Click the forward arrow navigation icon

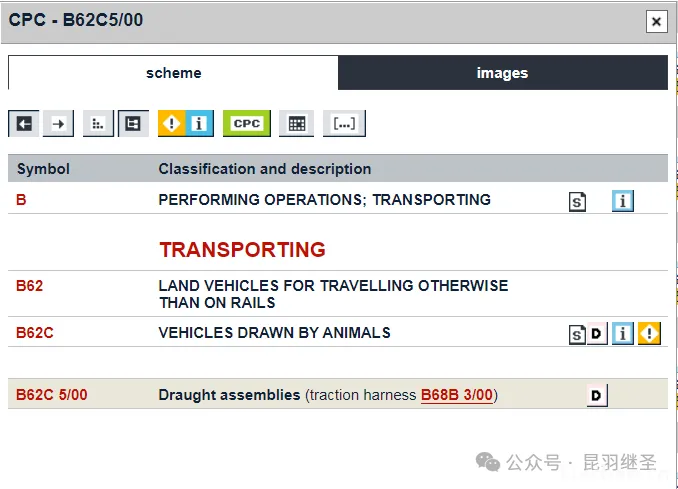[x=58, y=124]
